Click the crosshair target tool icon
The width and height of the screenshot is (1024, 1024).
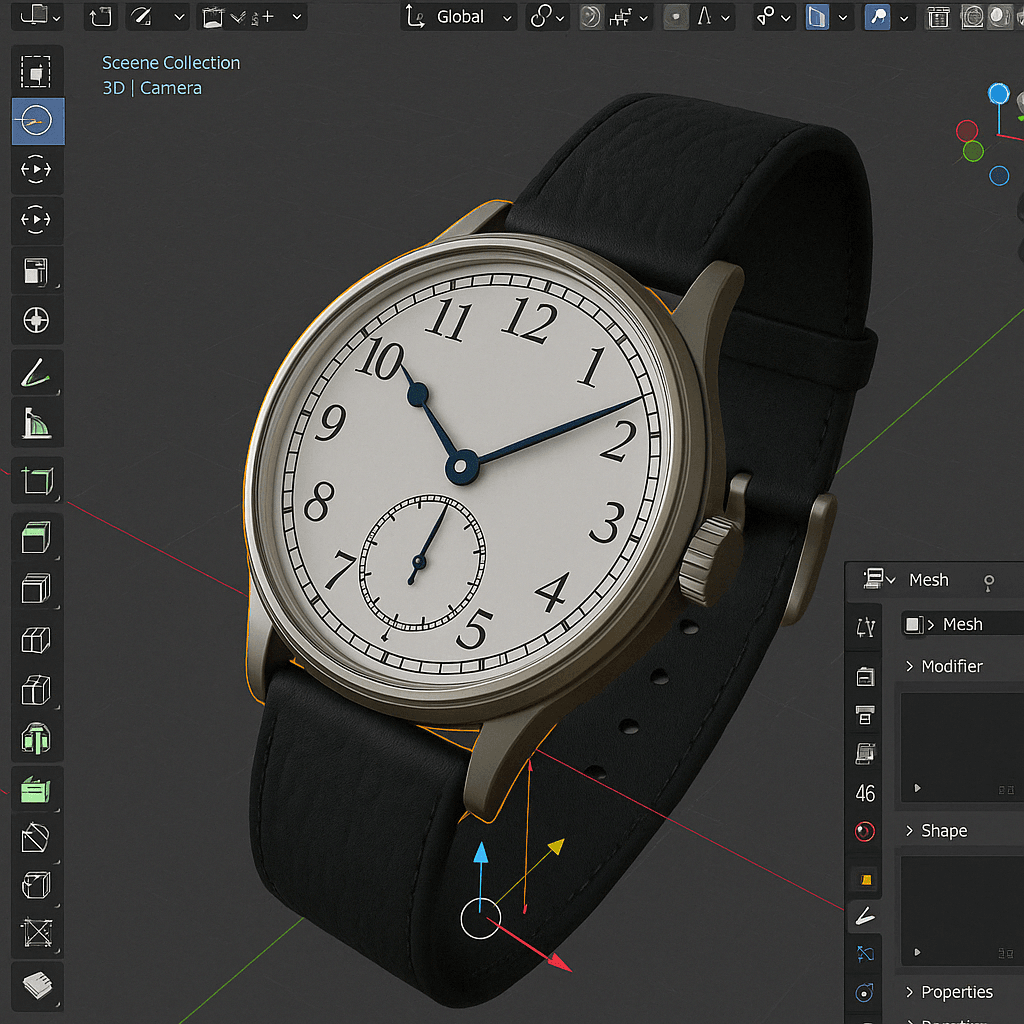pos(37,321)
